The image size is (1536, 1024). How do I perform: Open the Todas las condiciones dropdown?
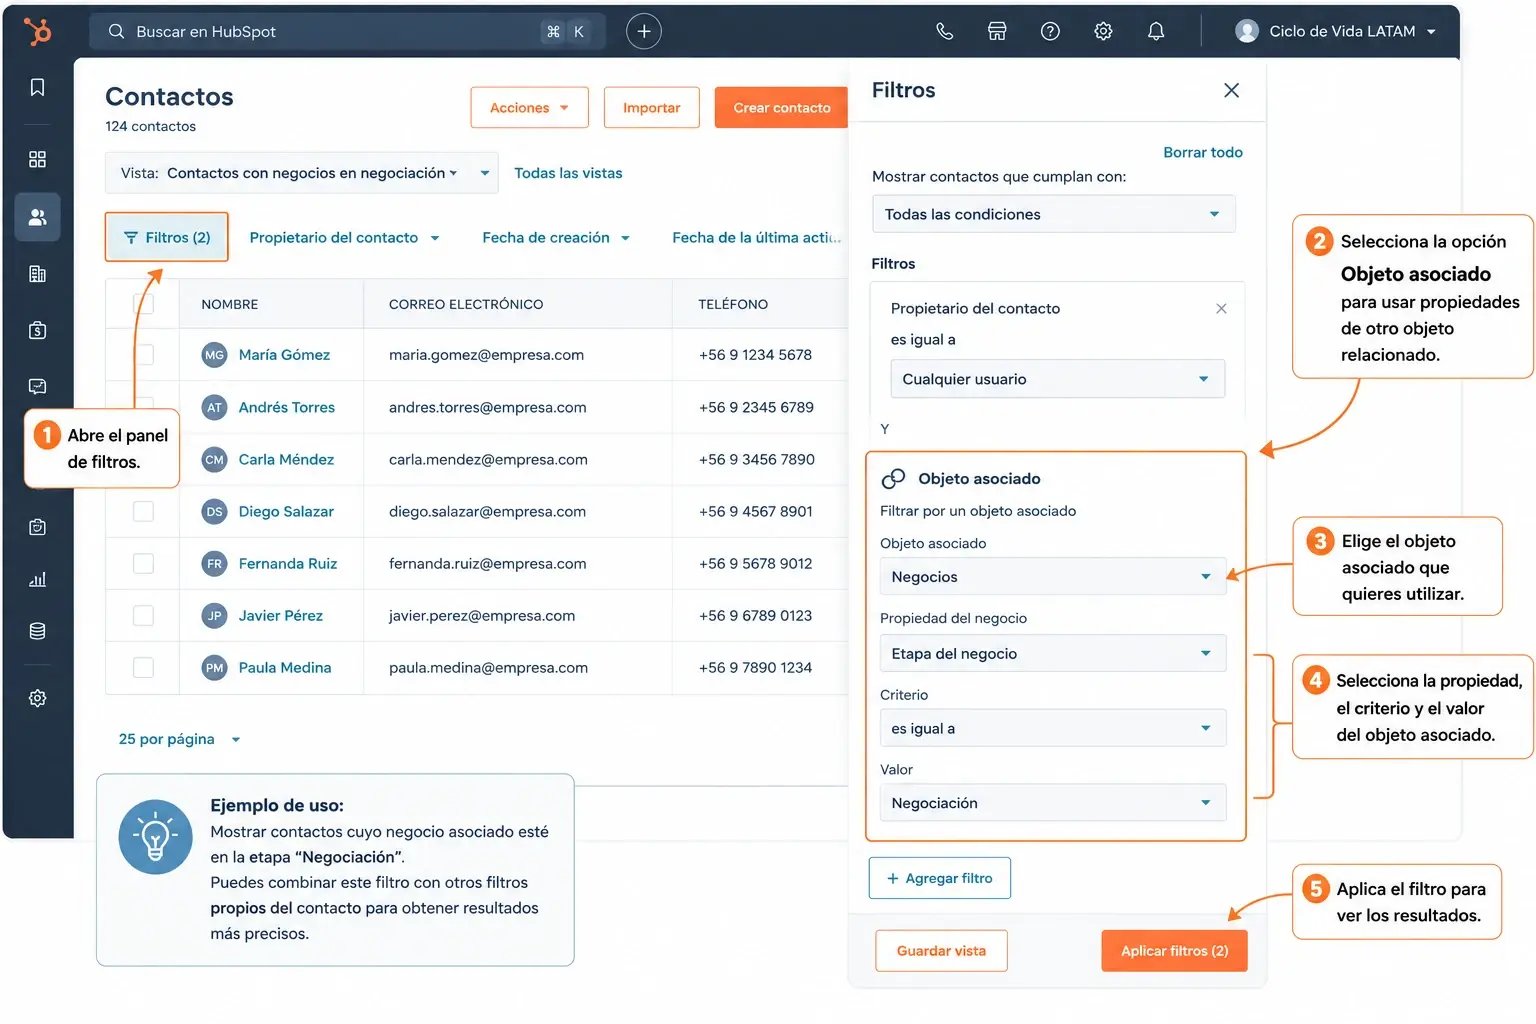1053,214
